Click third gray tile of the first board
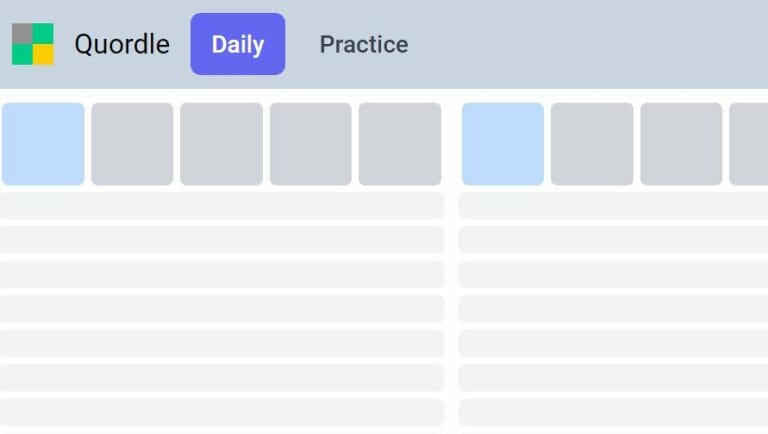The image size is (768, 434). 221,144
